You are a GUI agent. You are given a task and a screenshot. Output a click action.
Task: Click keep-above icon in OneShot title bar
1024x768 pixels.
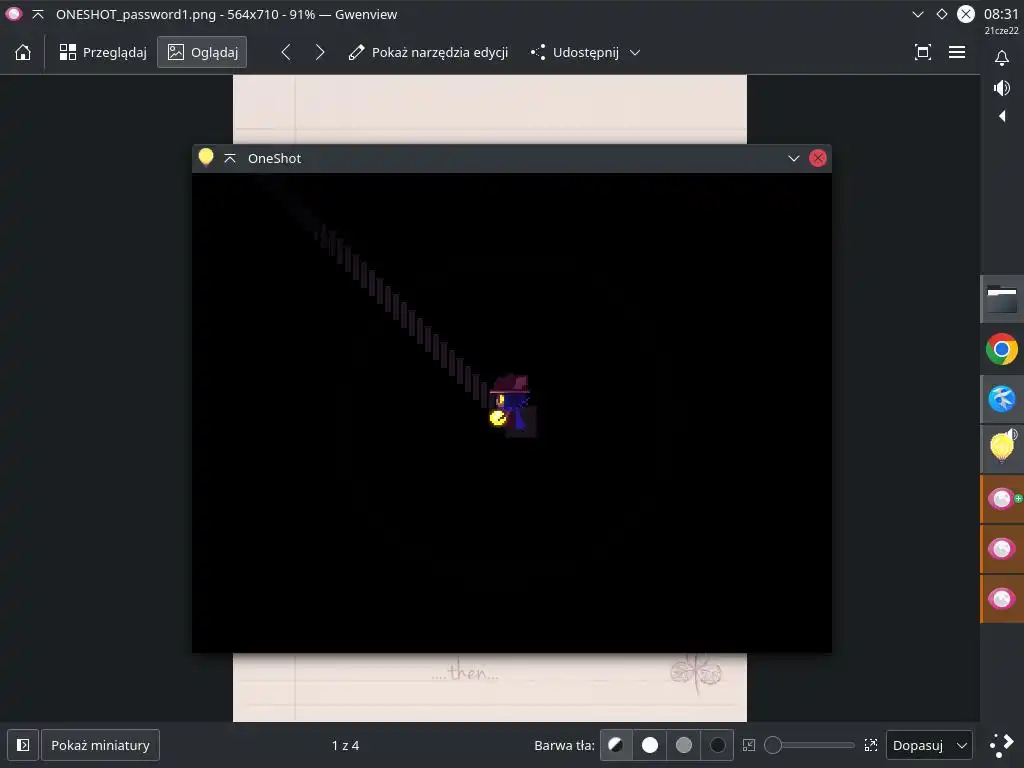tap(230, 158)
